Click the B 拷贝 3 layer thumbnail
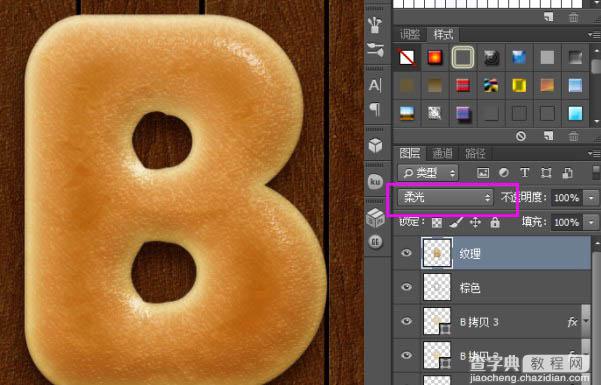The height and width of the screenshot is (385, 601). click(437, 321)
